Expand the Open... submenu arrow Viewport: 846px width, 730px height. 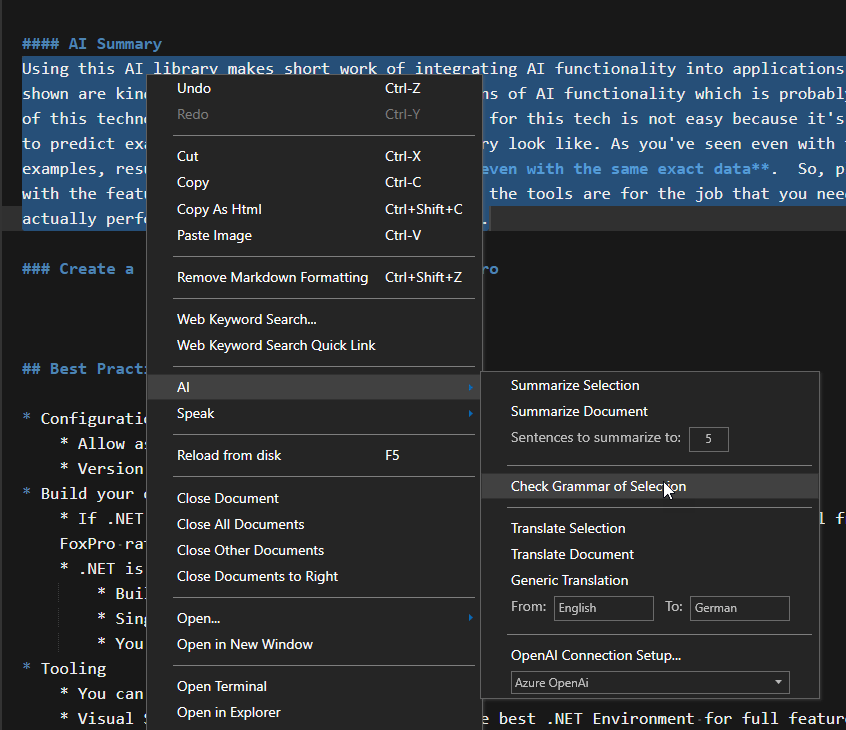pyautogui.click(x=470, y=618)
